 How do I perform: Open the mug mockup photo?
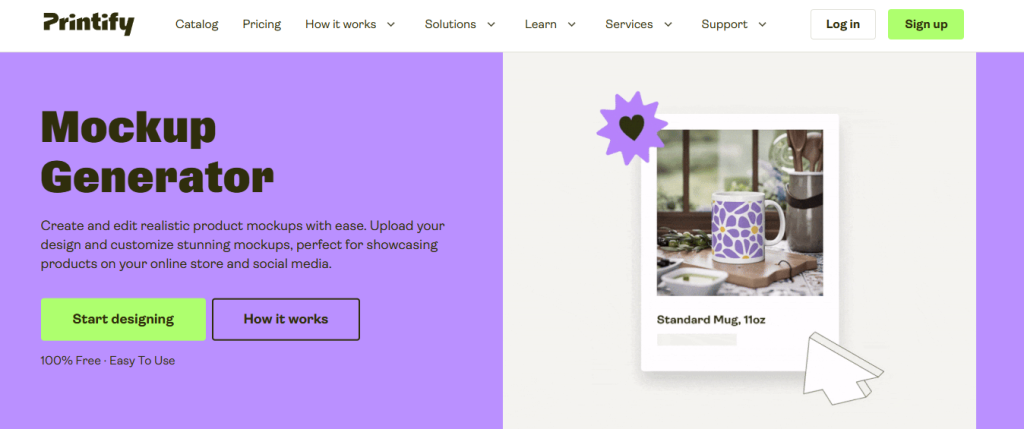click(739, 213)
